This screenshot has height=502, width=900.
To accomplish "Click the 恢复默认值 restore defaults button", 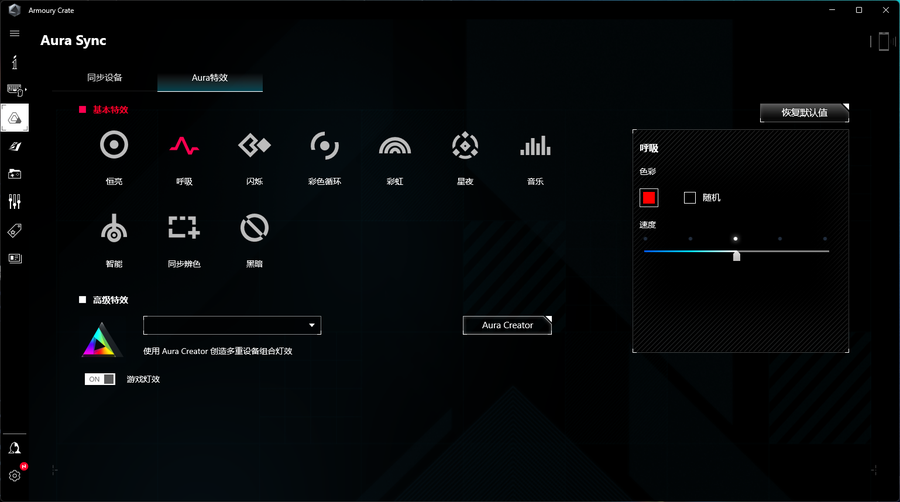I will tap(804, 112).
